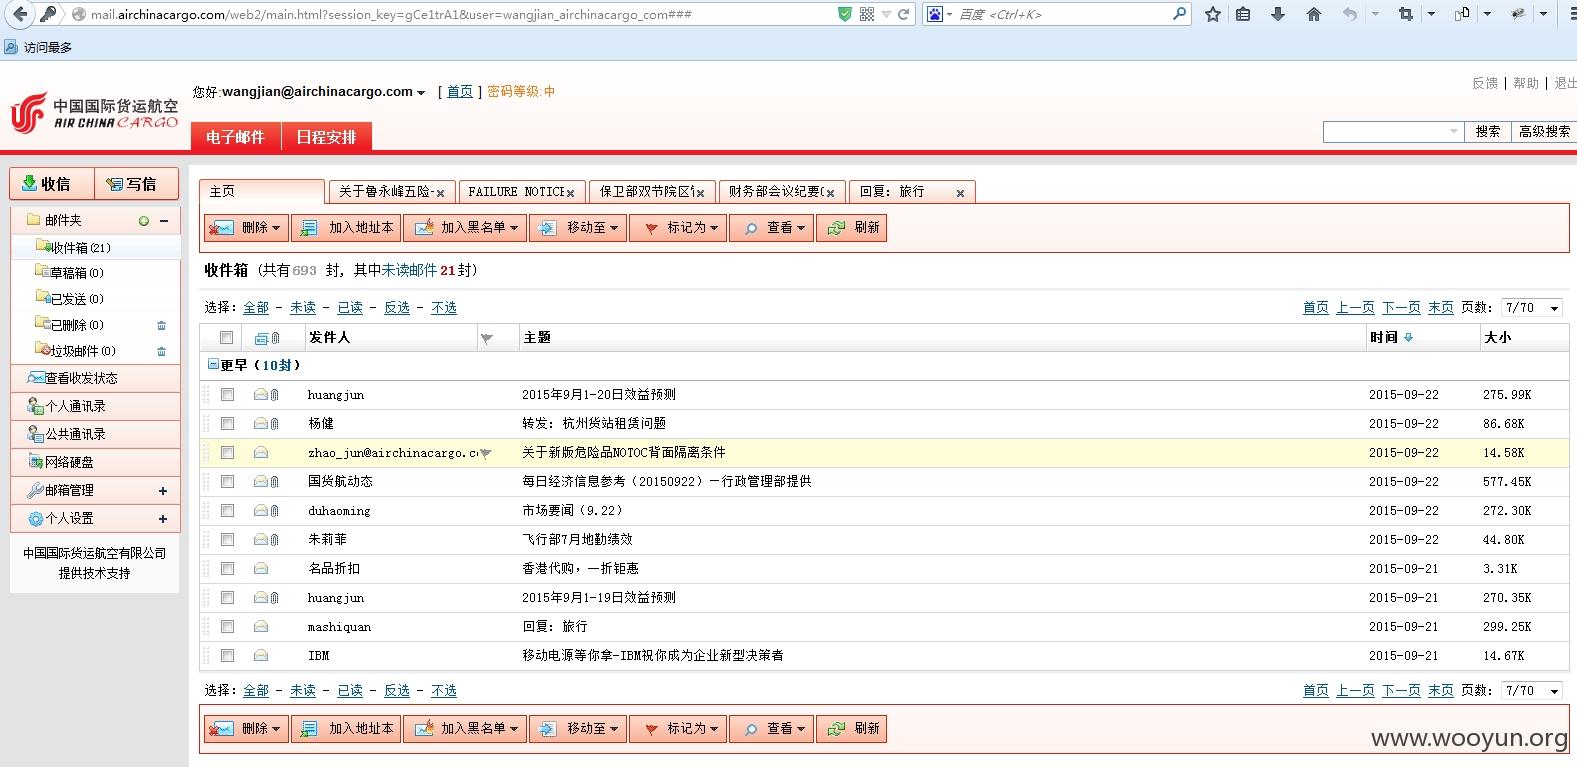Collapse the 更早 (10封) group
The width and height of the screenshot is (1577, 767).
coord(213,365)
